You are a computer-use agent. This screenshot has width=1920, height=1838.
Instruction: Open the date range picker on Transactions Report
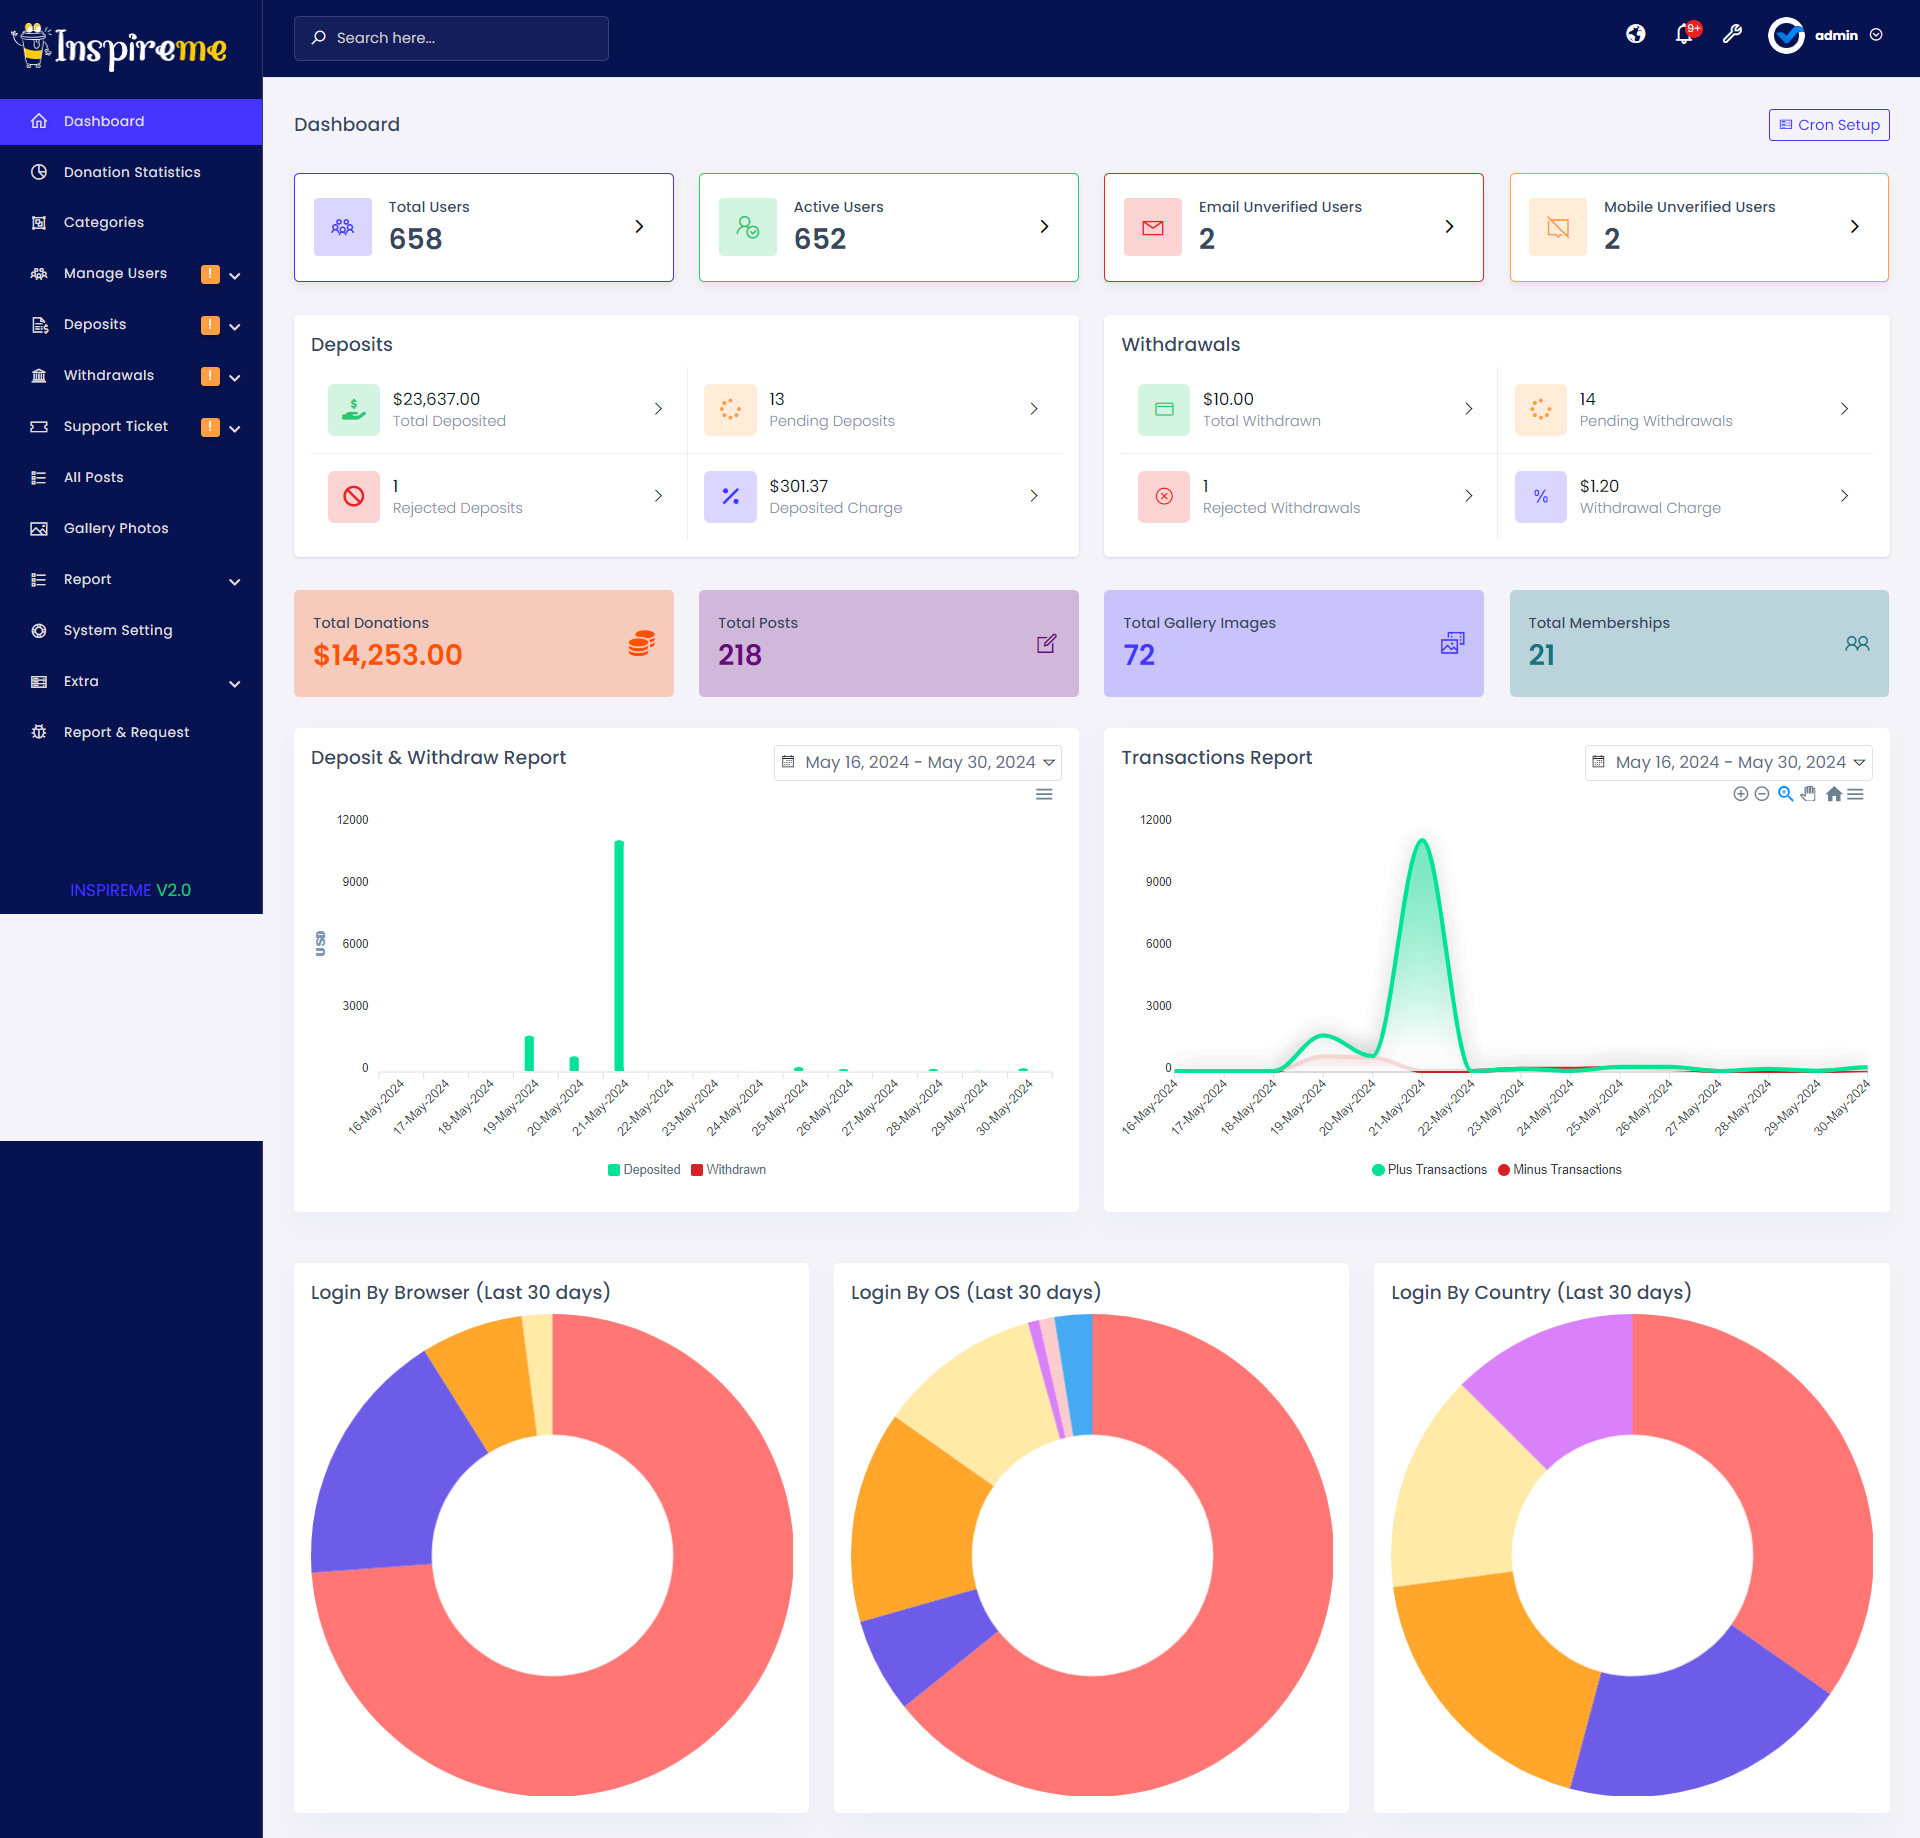pos(1729,761)
